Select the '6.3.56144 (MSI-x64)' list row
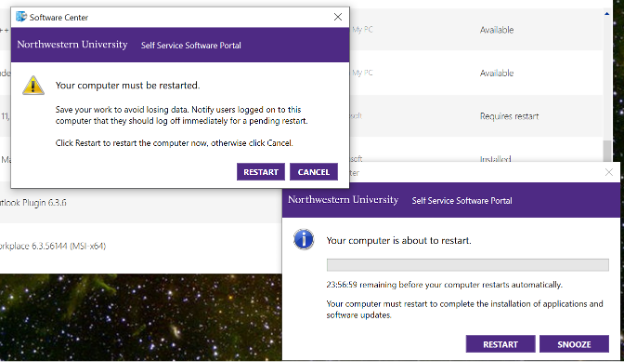The width and height of the screenshot is (624, 362). (141, 246)
